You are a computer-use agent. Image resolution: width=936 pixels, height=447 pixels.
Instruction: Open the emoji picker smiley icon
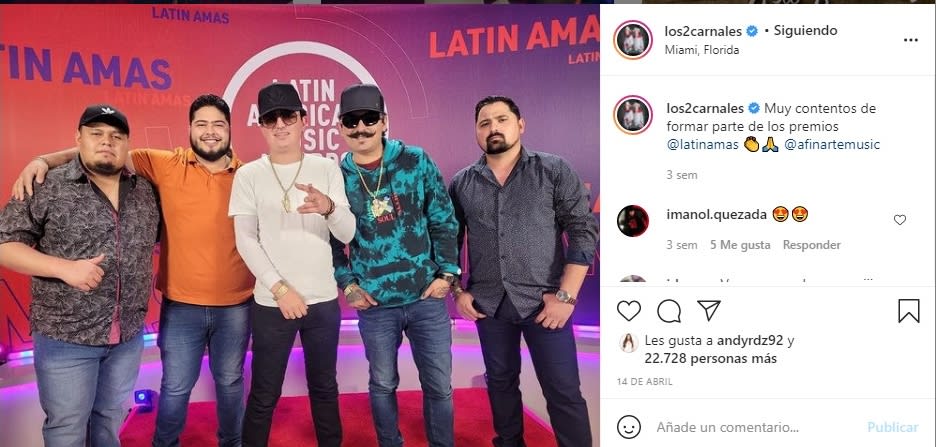(x=629, y=427)
